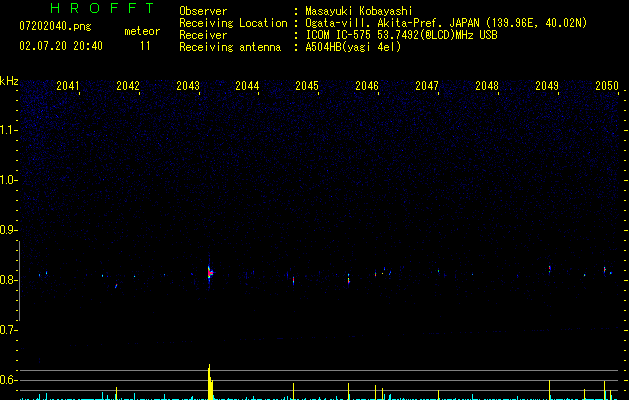This screenshot has height=400, width=629.
Task: Click the 'Observer' field label
Action: click(203, 11)
